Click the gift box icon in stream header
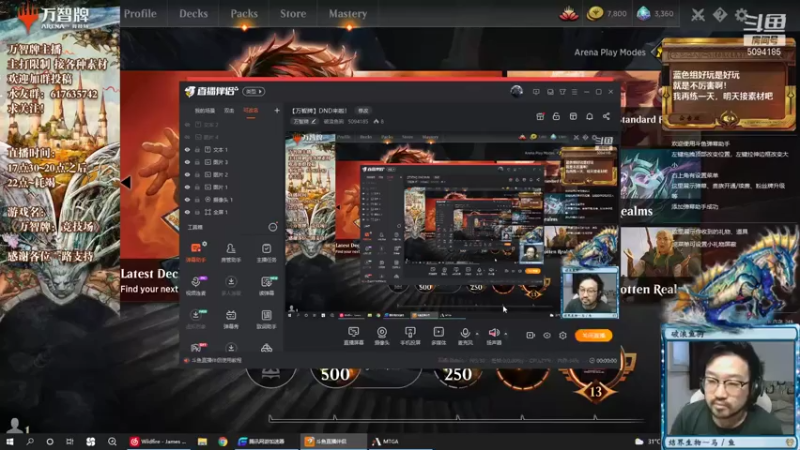This screenshot has width=800, height=450. tap(540, 116)
